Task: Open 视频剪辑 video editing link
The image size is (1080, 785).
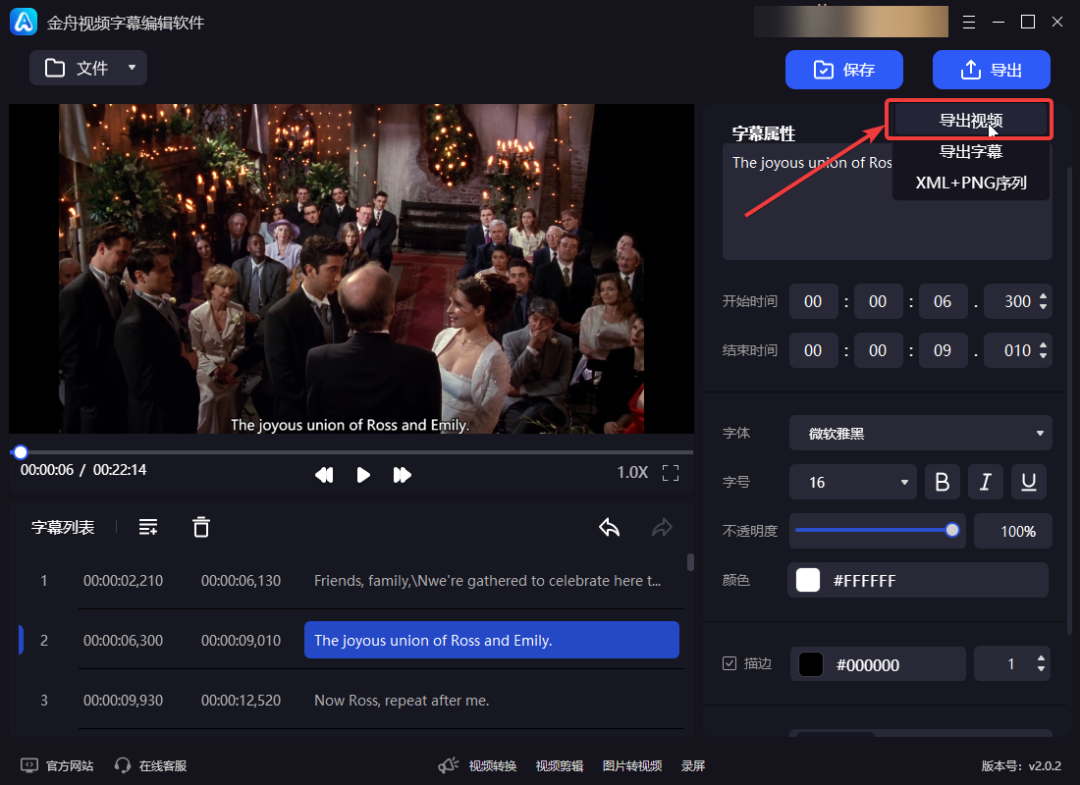Action: pos(559,766)
